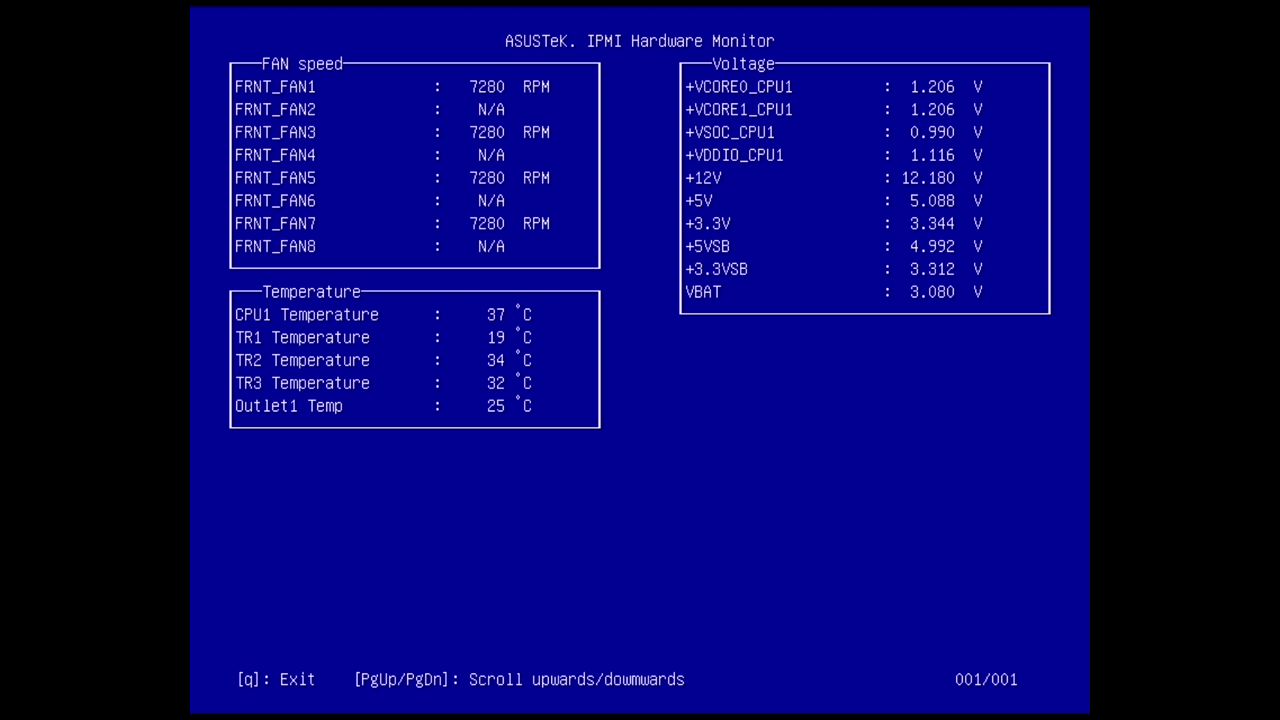This screenshot has height=720, width=1280.
Task: Click the +5VSB label
Action: coord(707,247)
